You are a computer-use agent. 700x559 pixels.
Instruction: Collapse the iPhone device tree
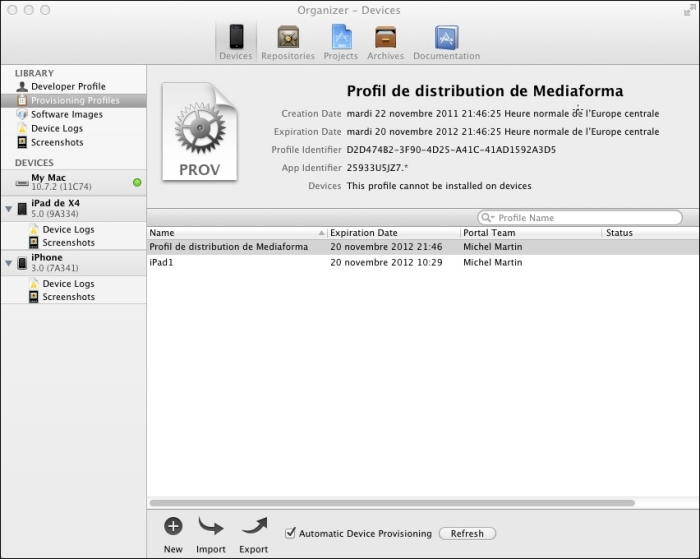(9, 263)
